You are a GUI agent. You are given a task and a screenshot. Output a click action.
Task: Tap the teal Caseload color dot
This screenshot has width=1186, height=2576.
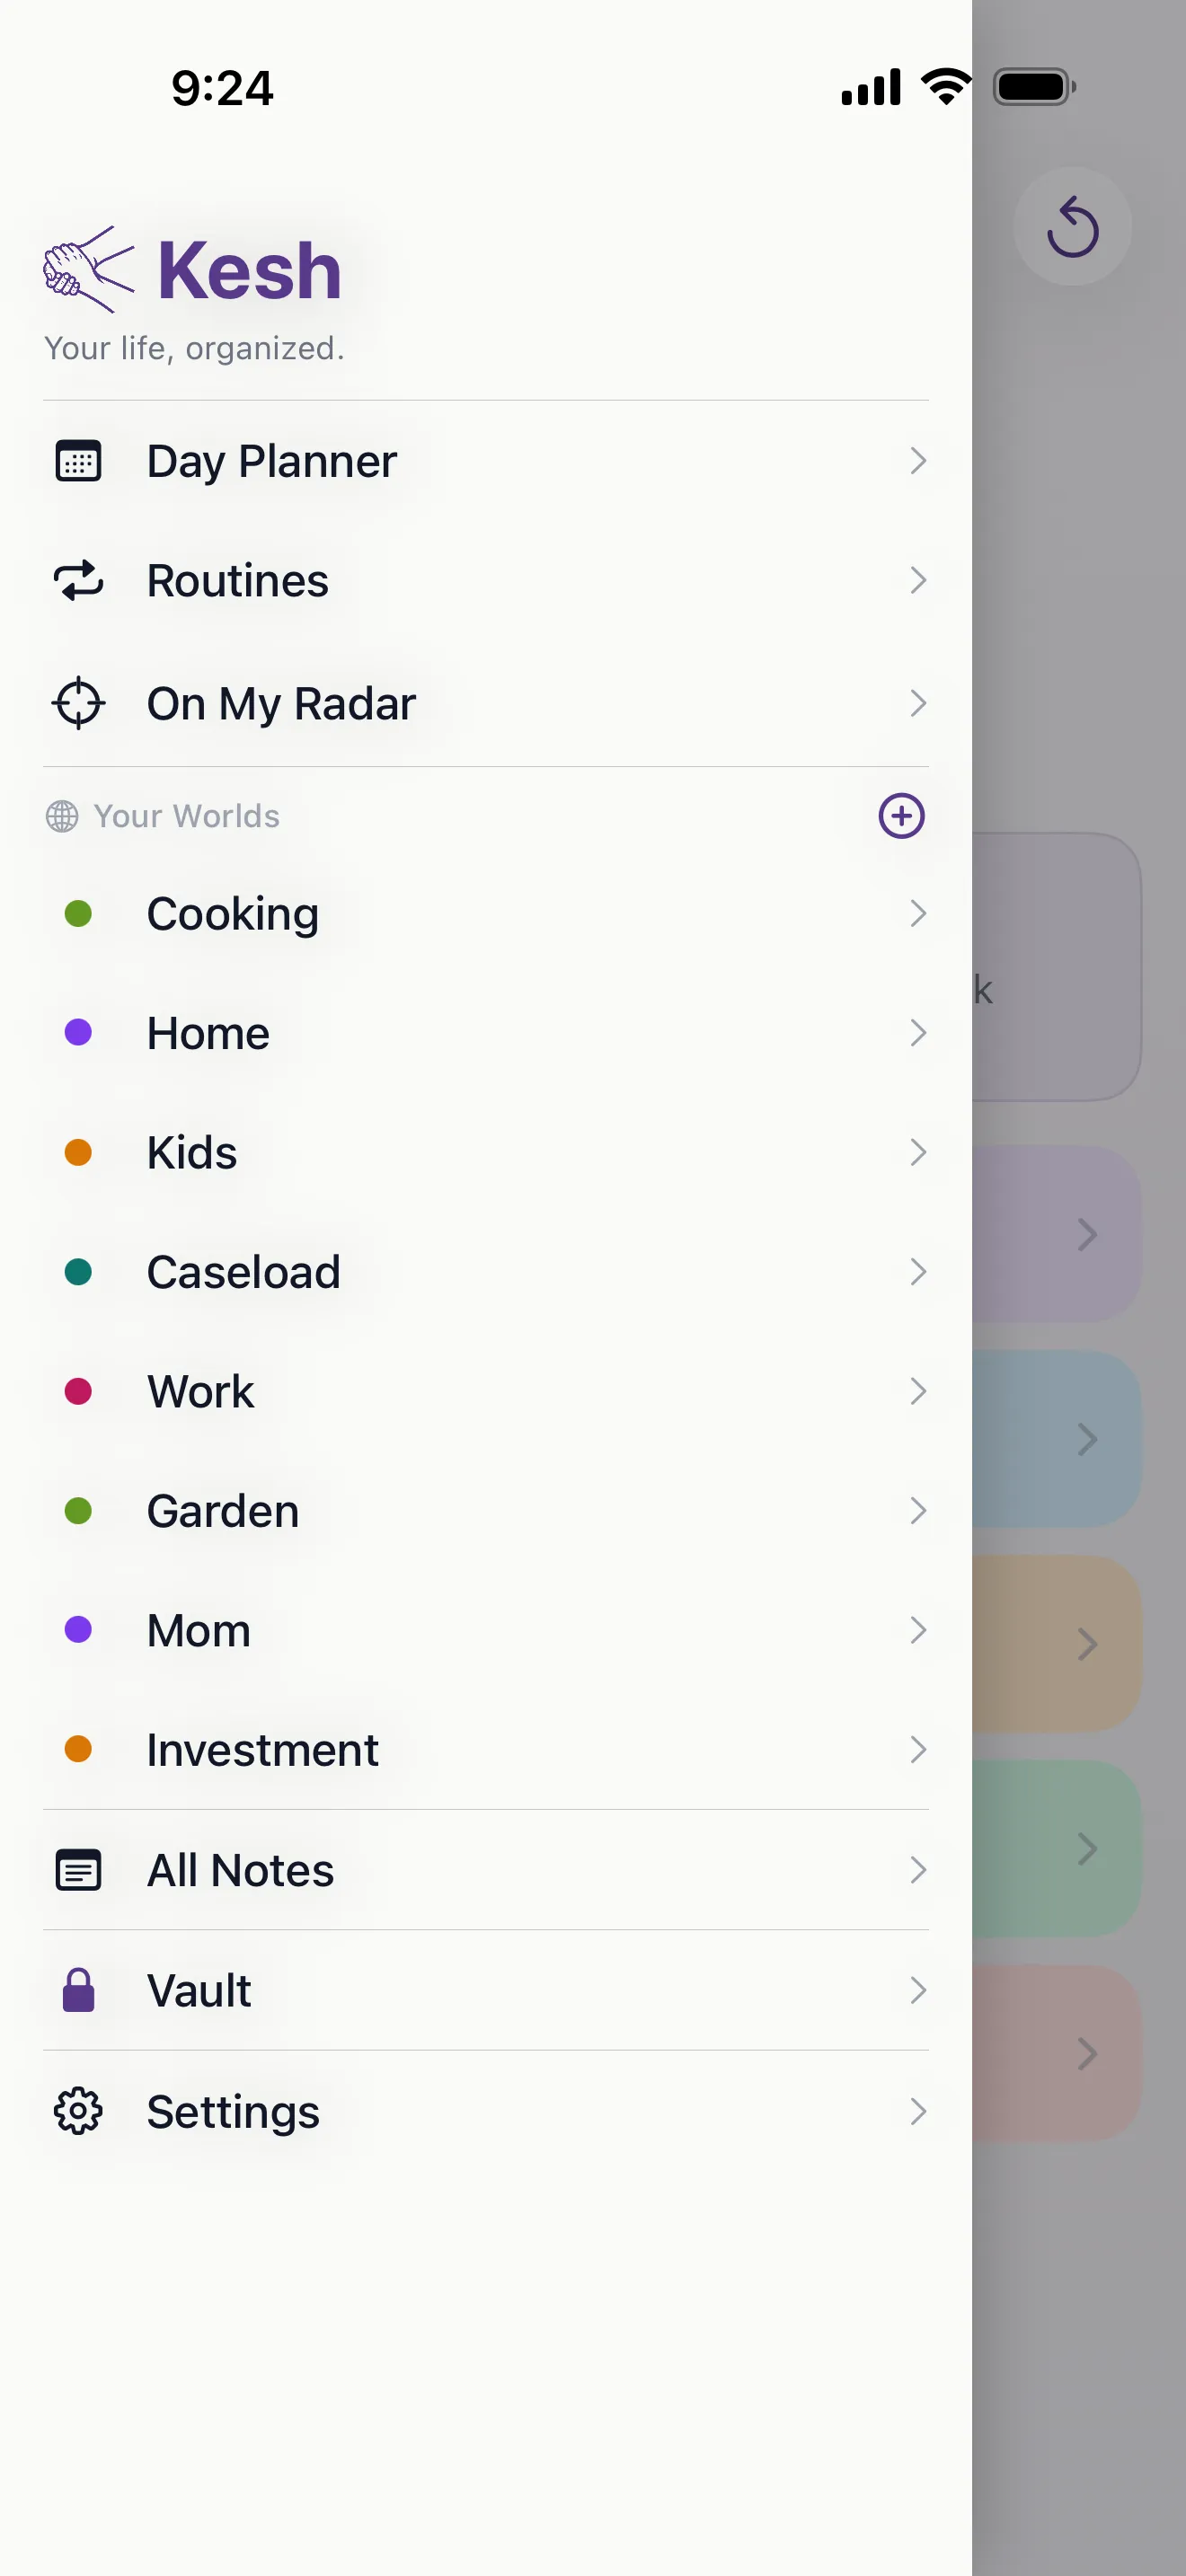point(78,1272)
